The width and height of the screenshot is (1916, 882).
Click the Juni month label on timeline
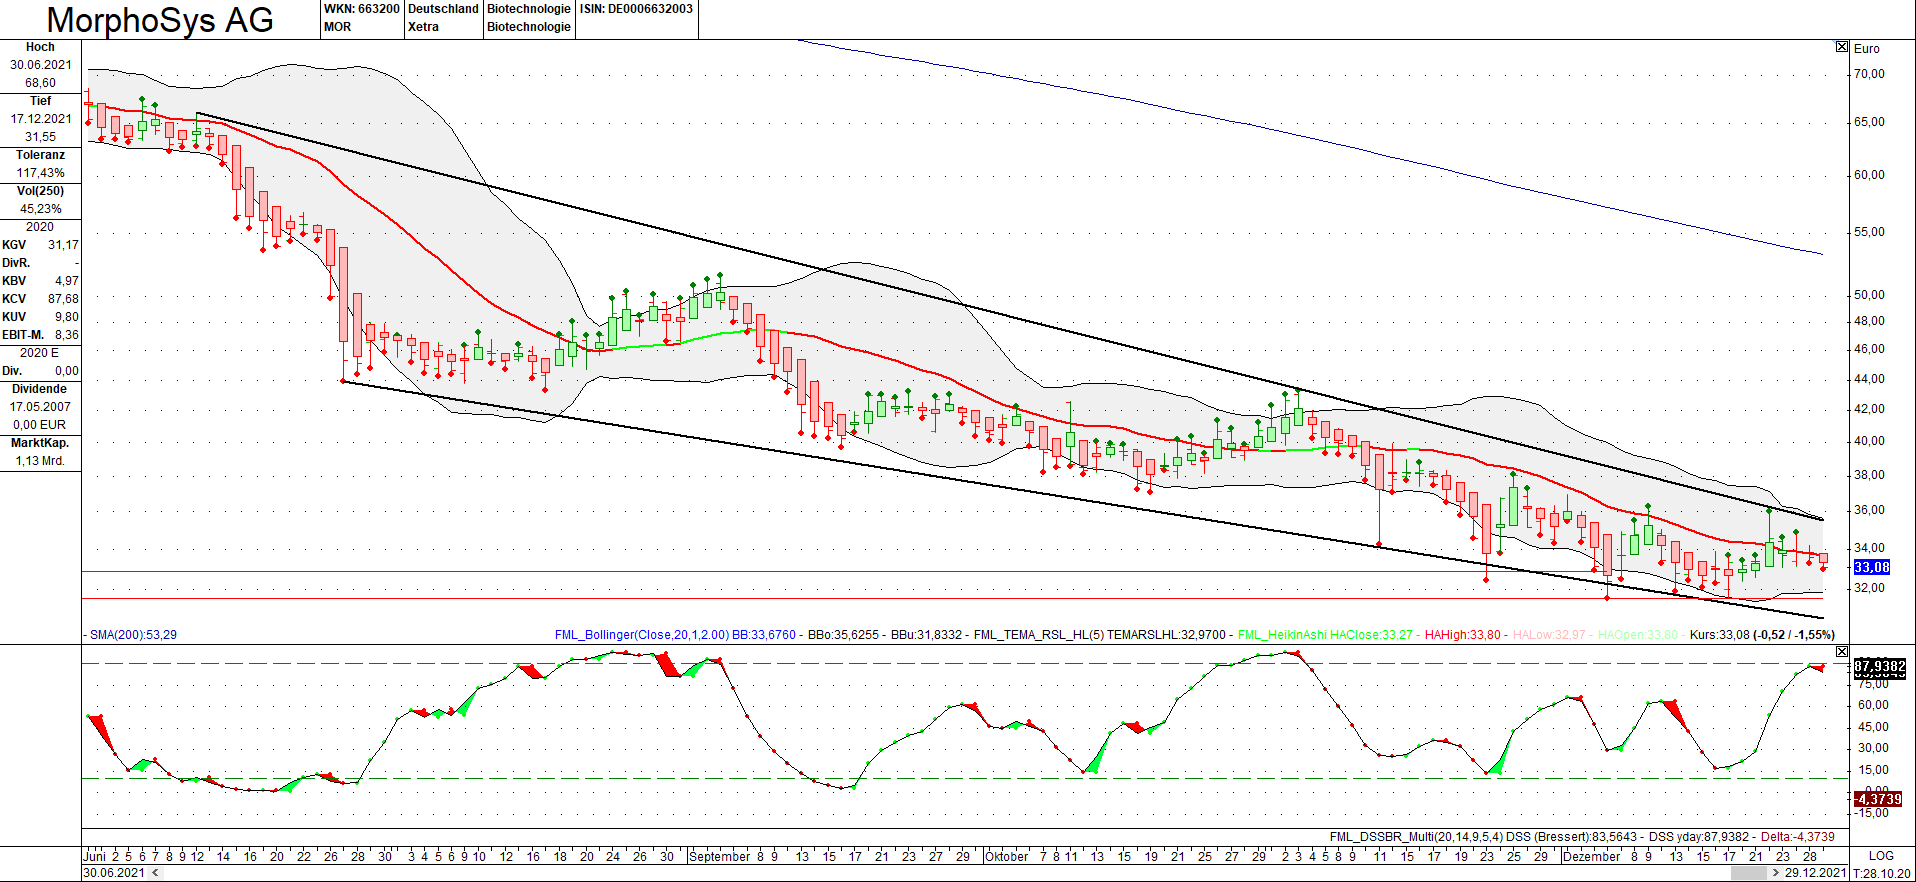pyautogui.click(x=95, y=856)
